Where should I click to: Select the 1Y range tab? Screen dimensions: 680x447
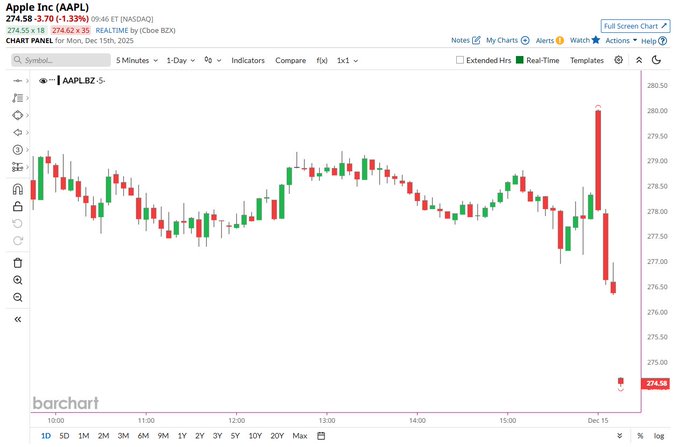tap(182, 436)
